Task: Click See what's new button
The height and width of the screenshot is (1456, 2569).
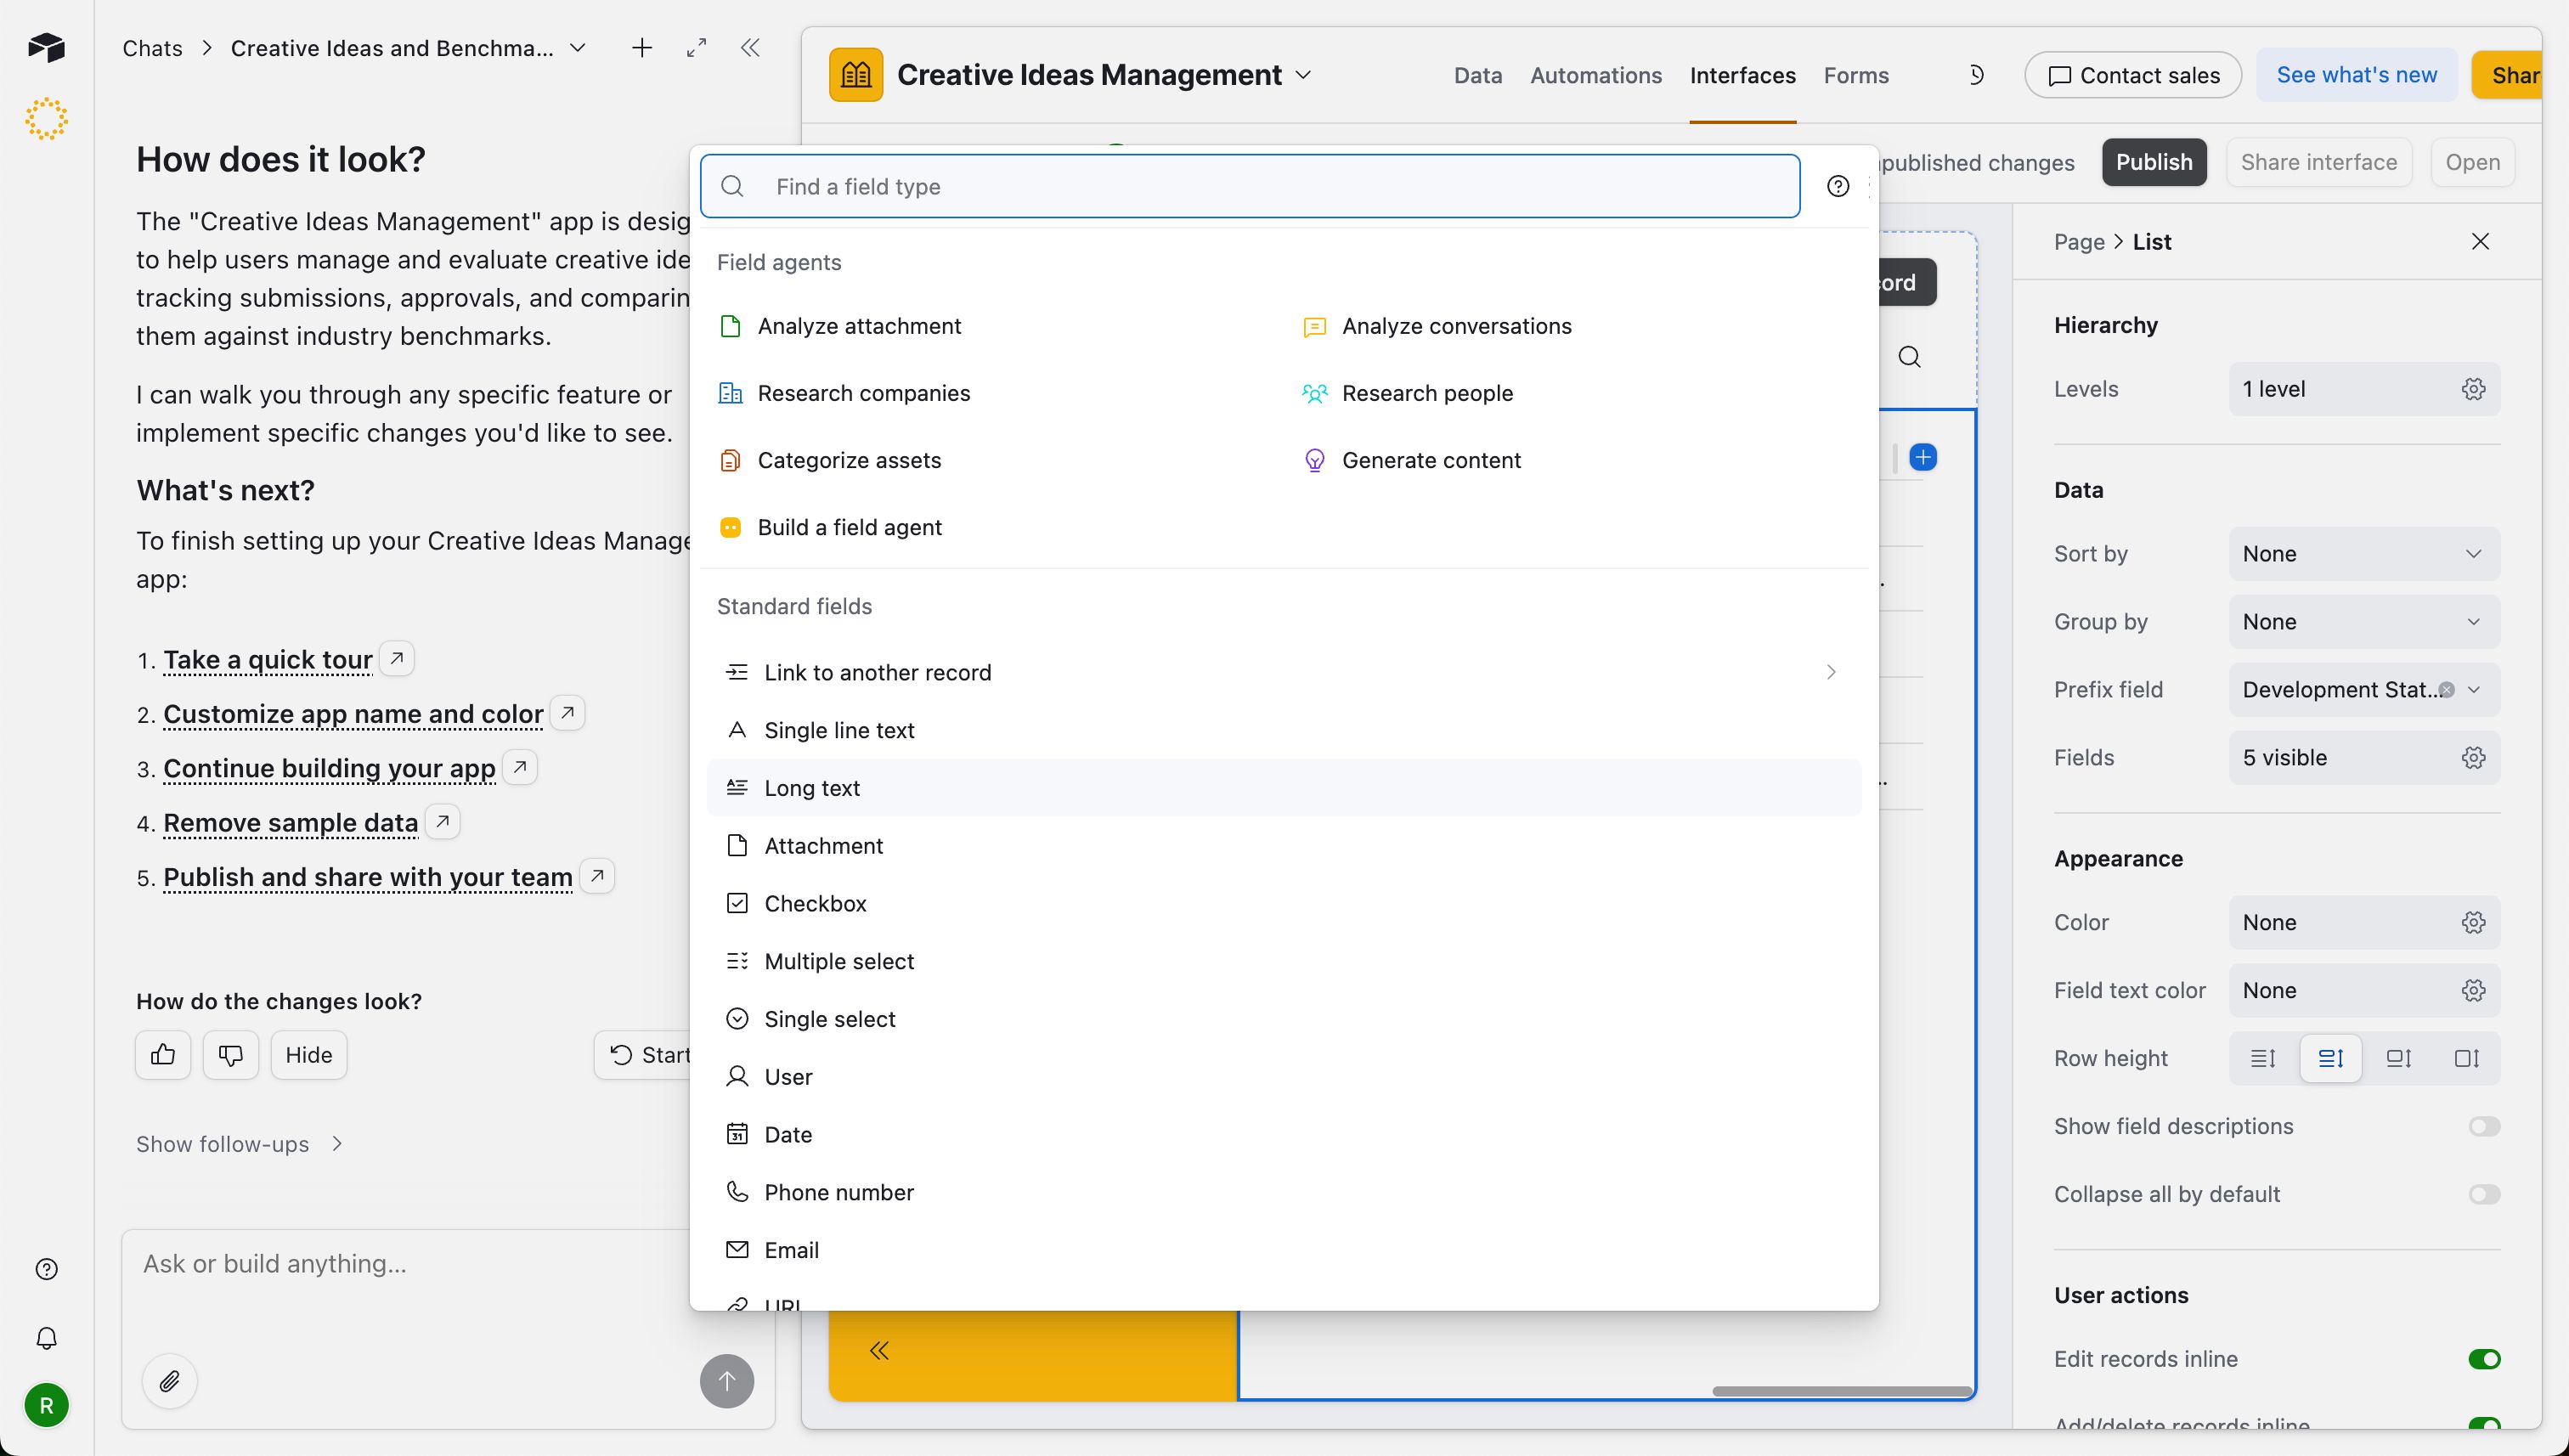Action: 2356,75
